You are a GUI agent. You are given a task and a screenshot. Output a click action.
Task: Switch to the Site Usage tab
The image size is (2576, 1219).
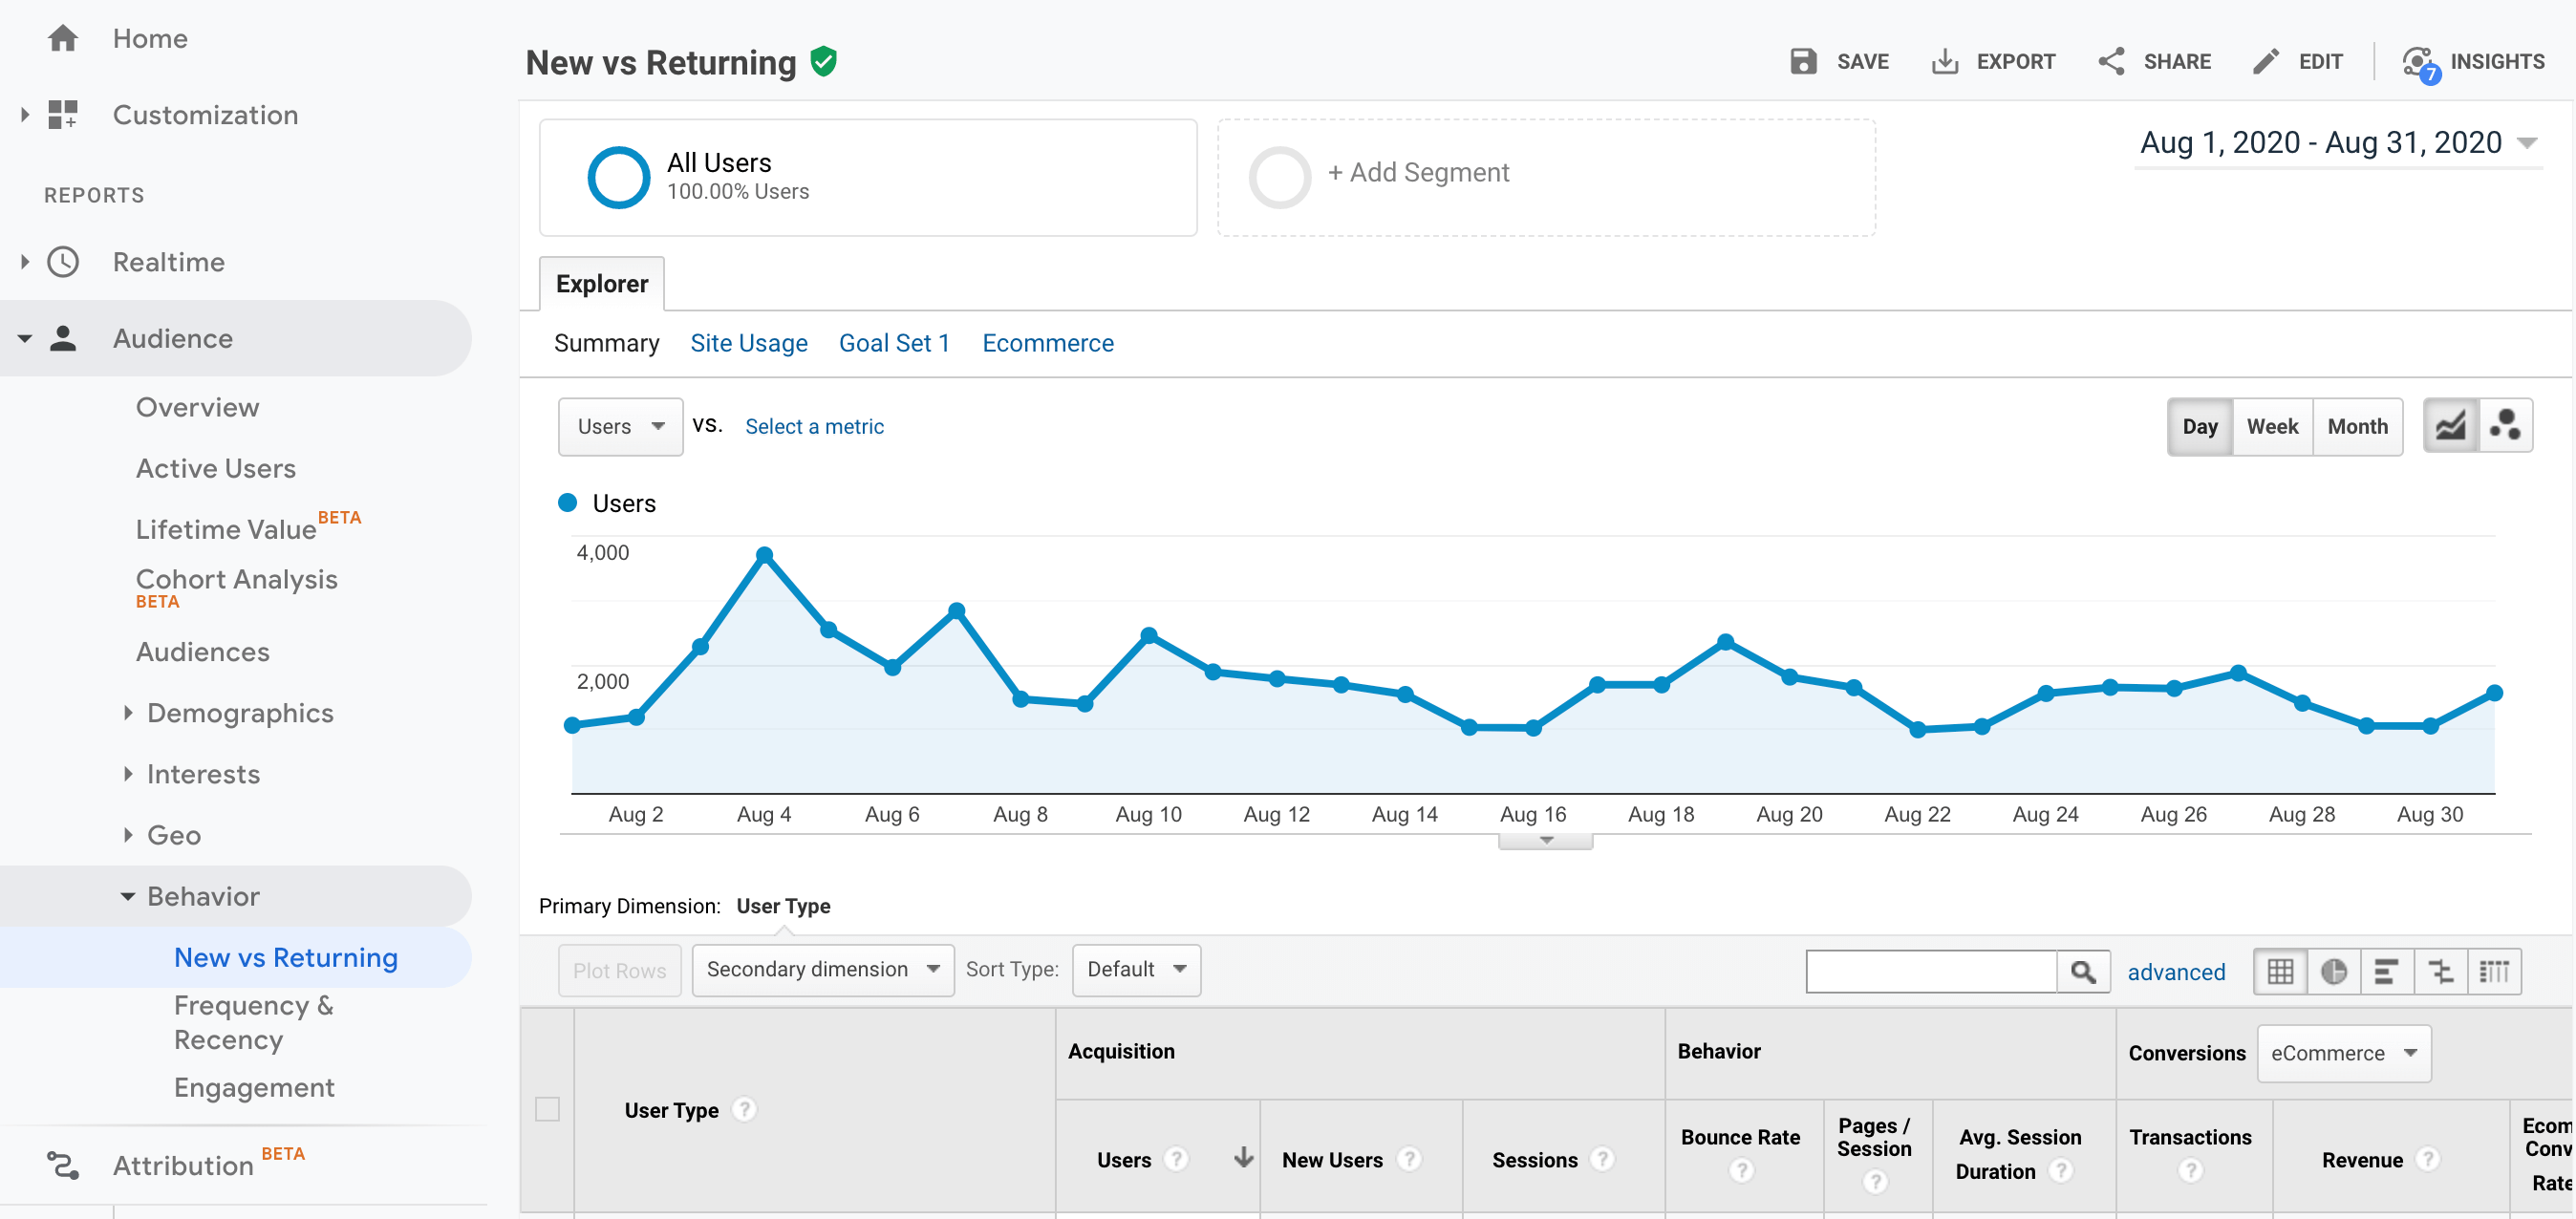[x=748, y=343]
